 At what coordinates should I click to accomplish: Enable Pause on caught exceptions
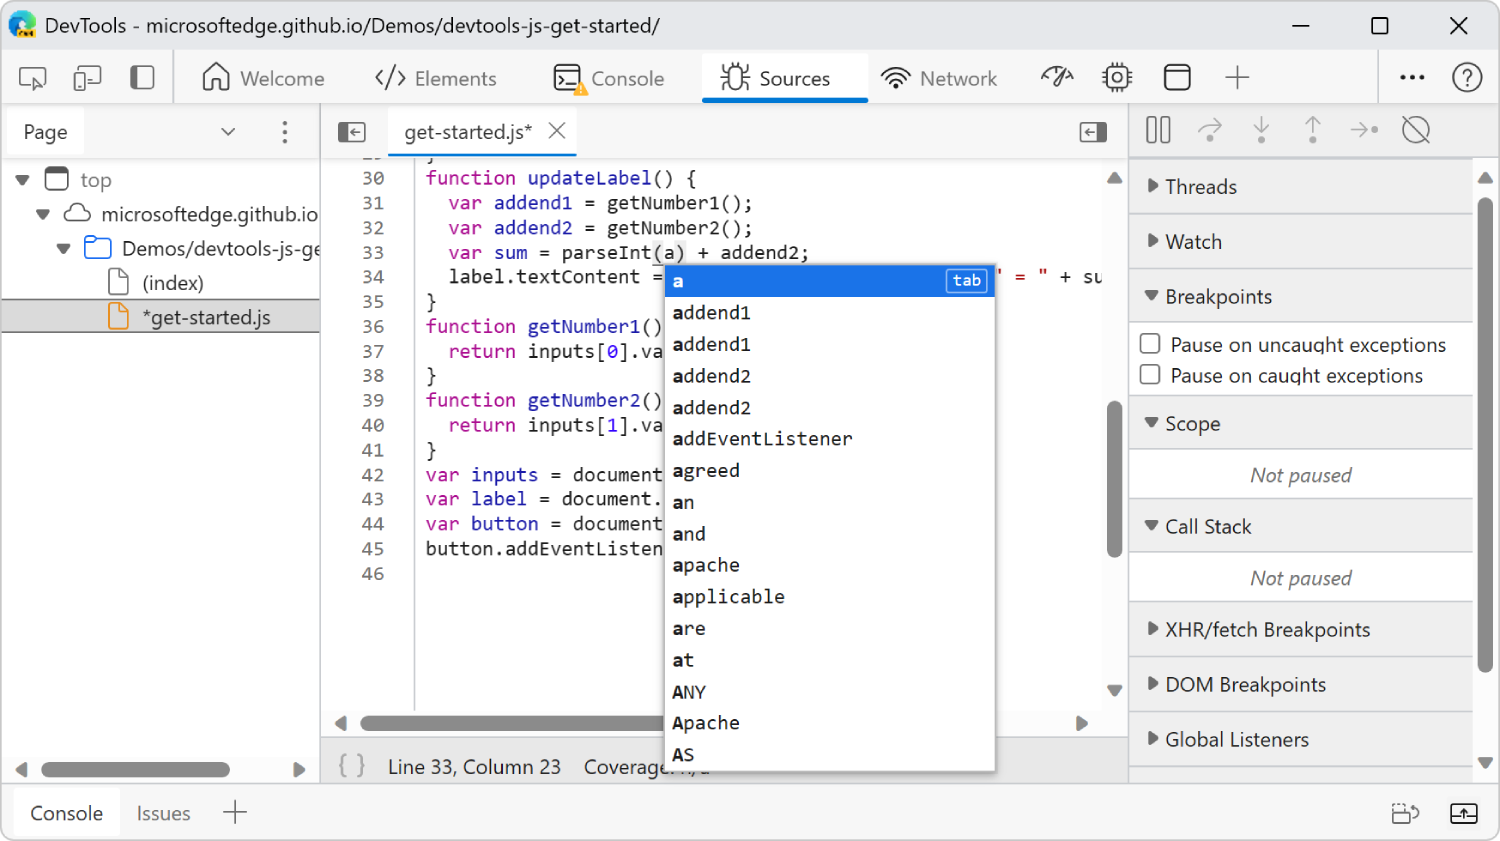coord(1150,376)
